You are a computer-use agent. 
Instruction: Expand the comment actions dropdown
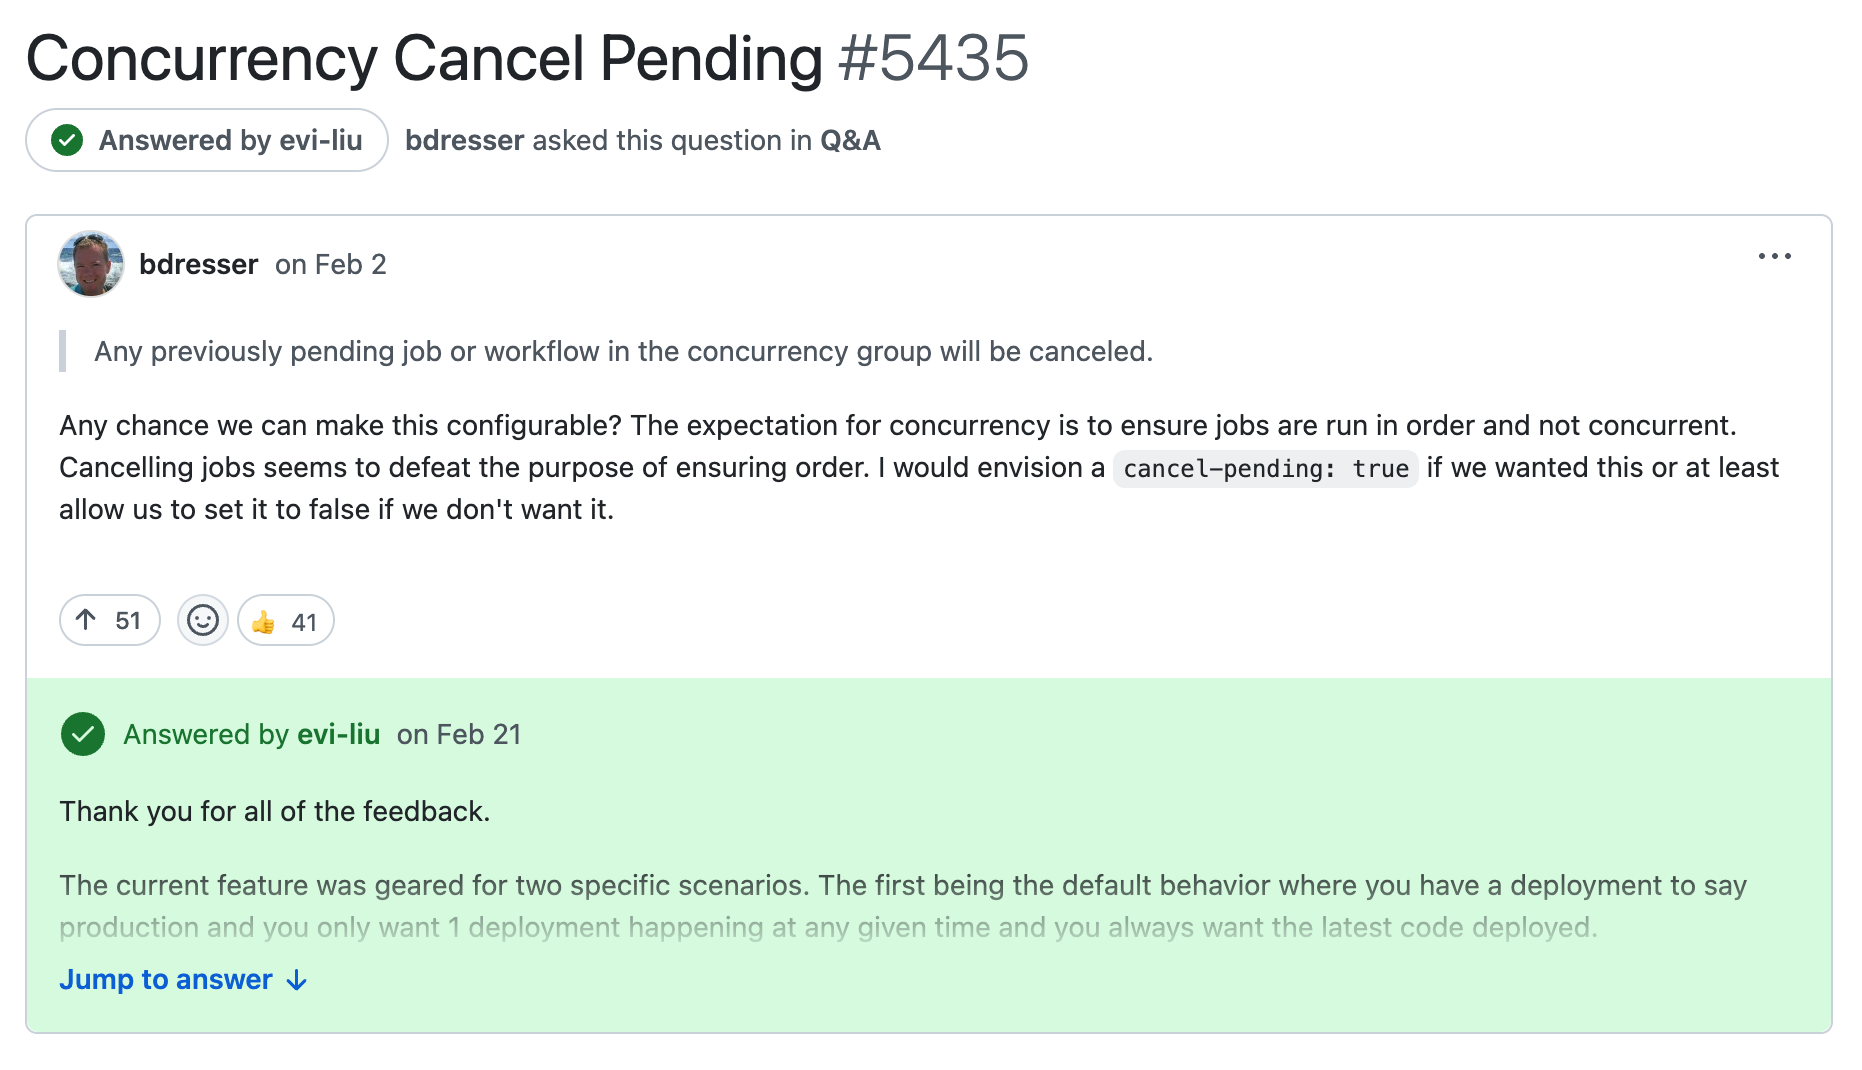click(1774, 258)
